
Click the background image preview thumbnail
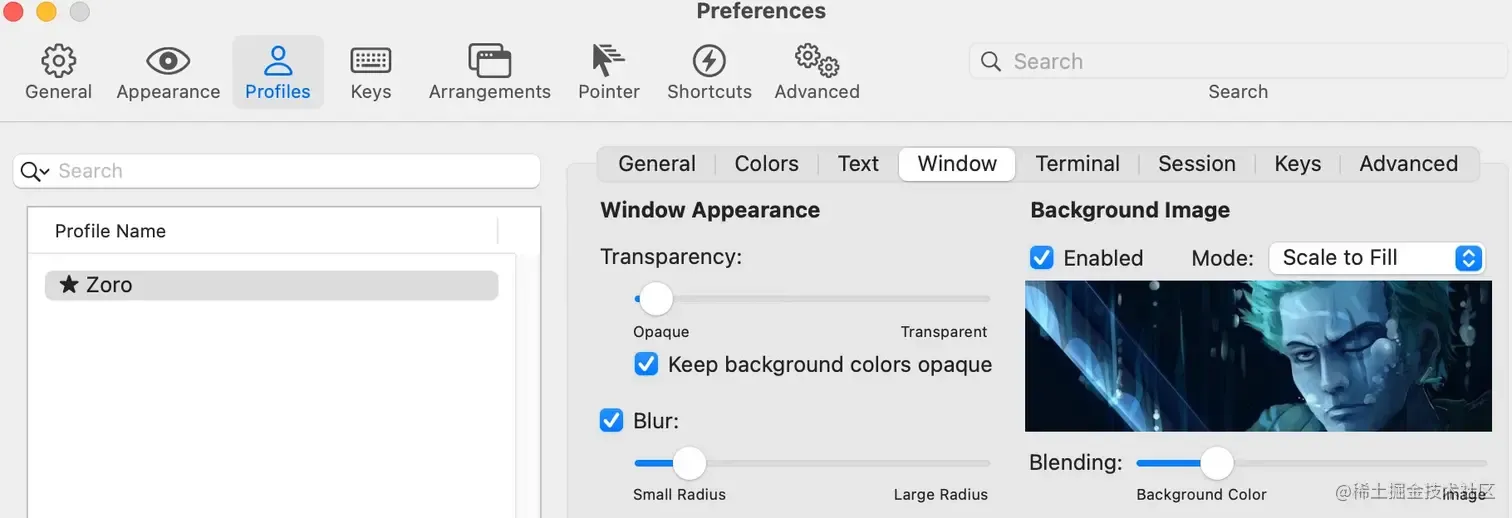tap(1257, 356)
